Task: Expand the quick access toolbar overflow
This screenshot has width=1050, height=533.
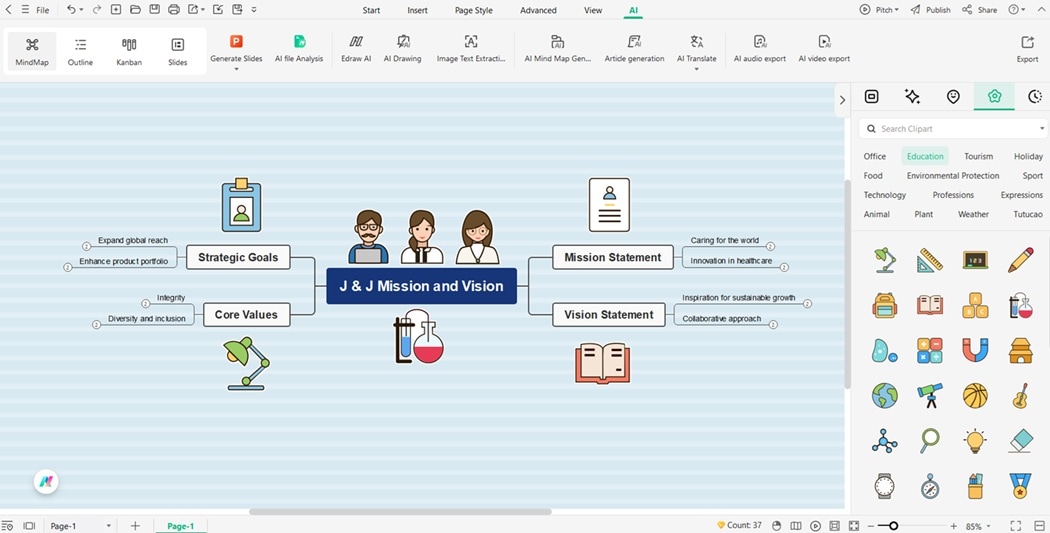Action: 254,9
